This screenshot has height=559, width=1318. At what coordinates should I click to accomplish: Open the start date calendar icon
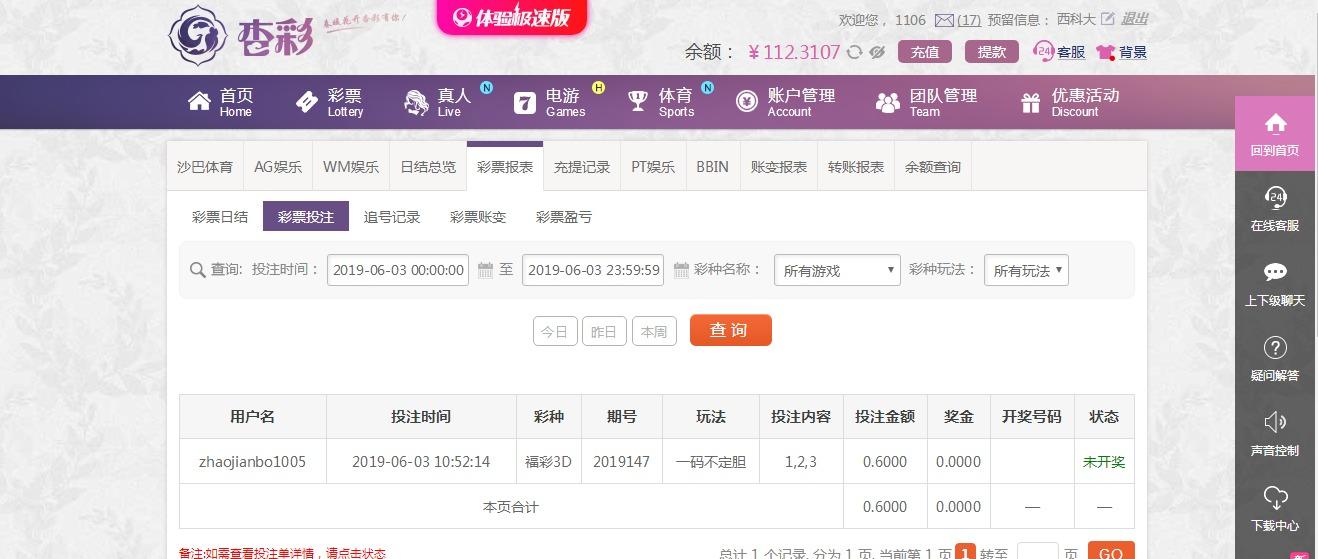coord(486,270)
